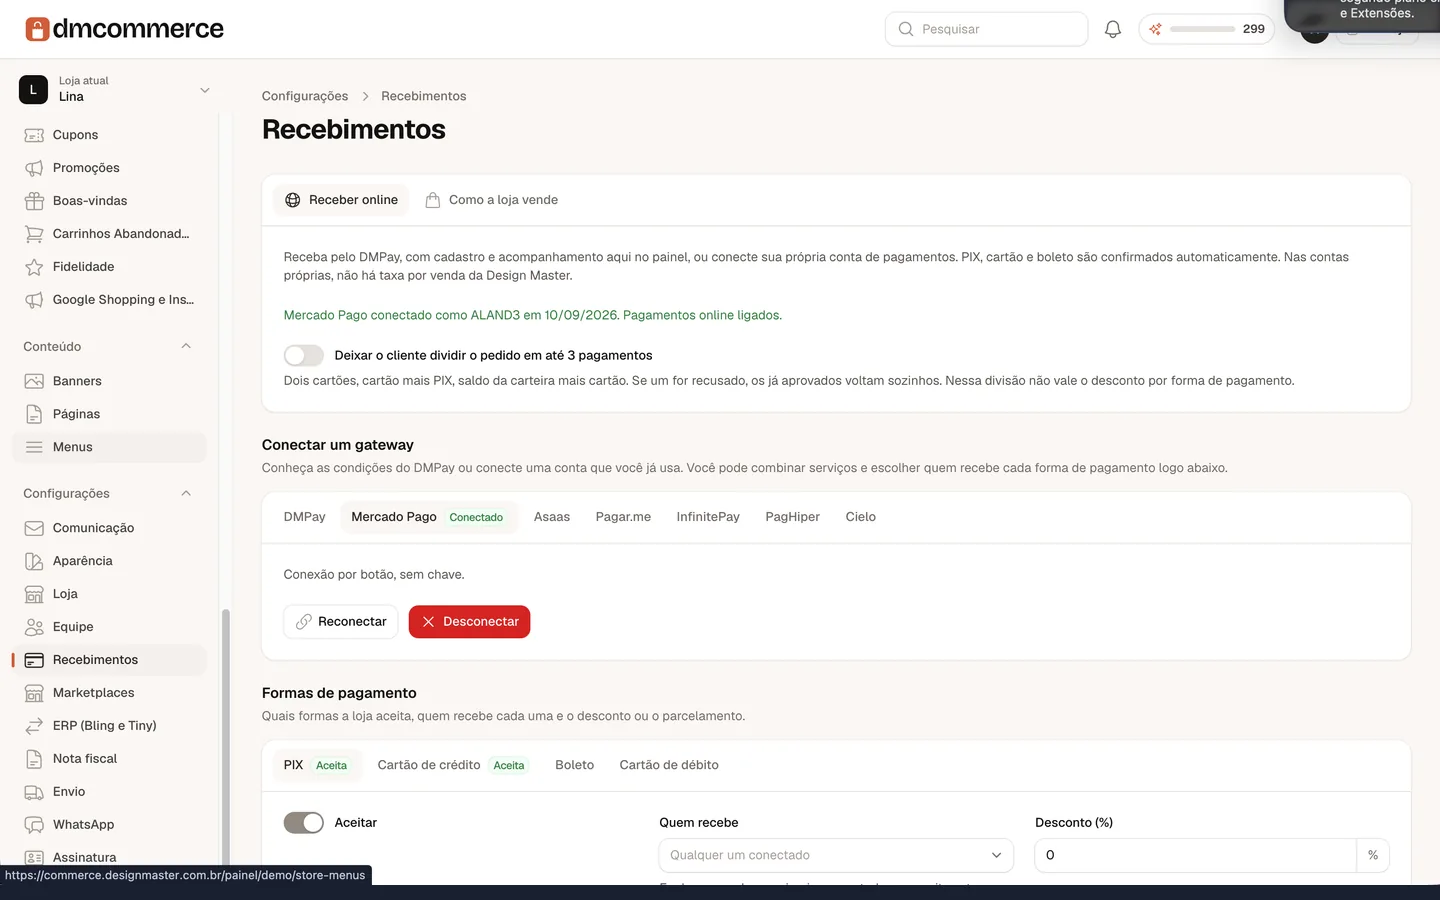Switch to the Como a loja vende tab
Image resolution: width=1440 pixels, height=900 pixels.
[491, 200]
